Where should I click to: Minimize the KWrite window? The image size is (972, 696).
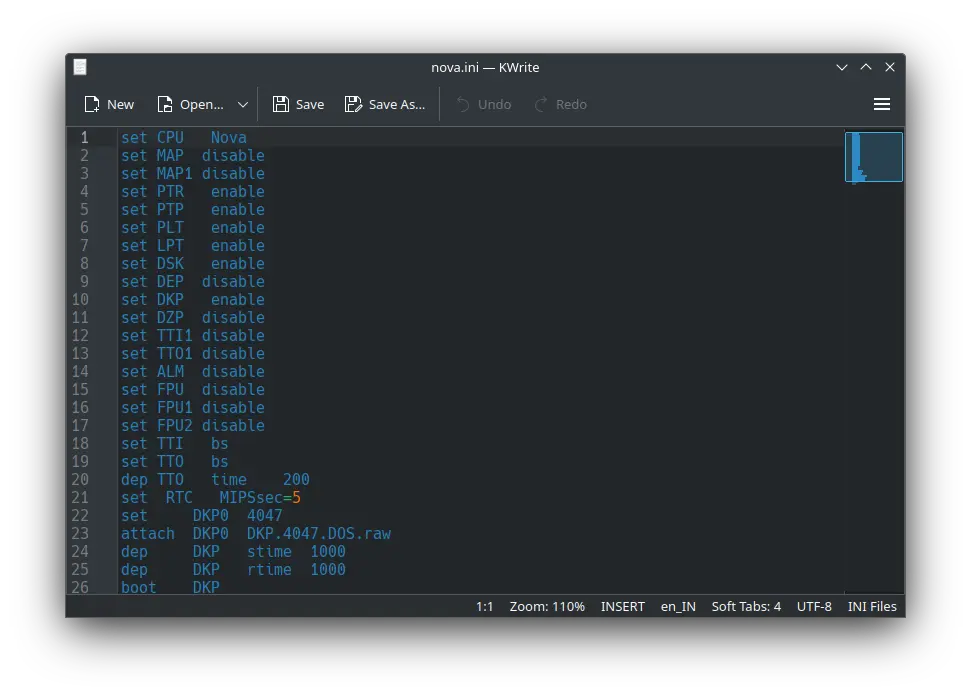point(842,67)
